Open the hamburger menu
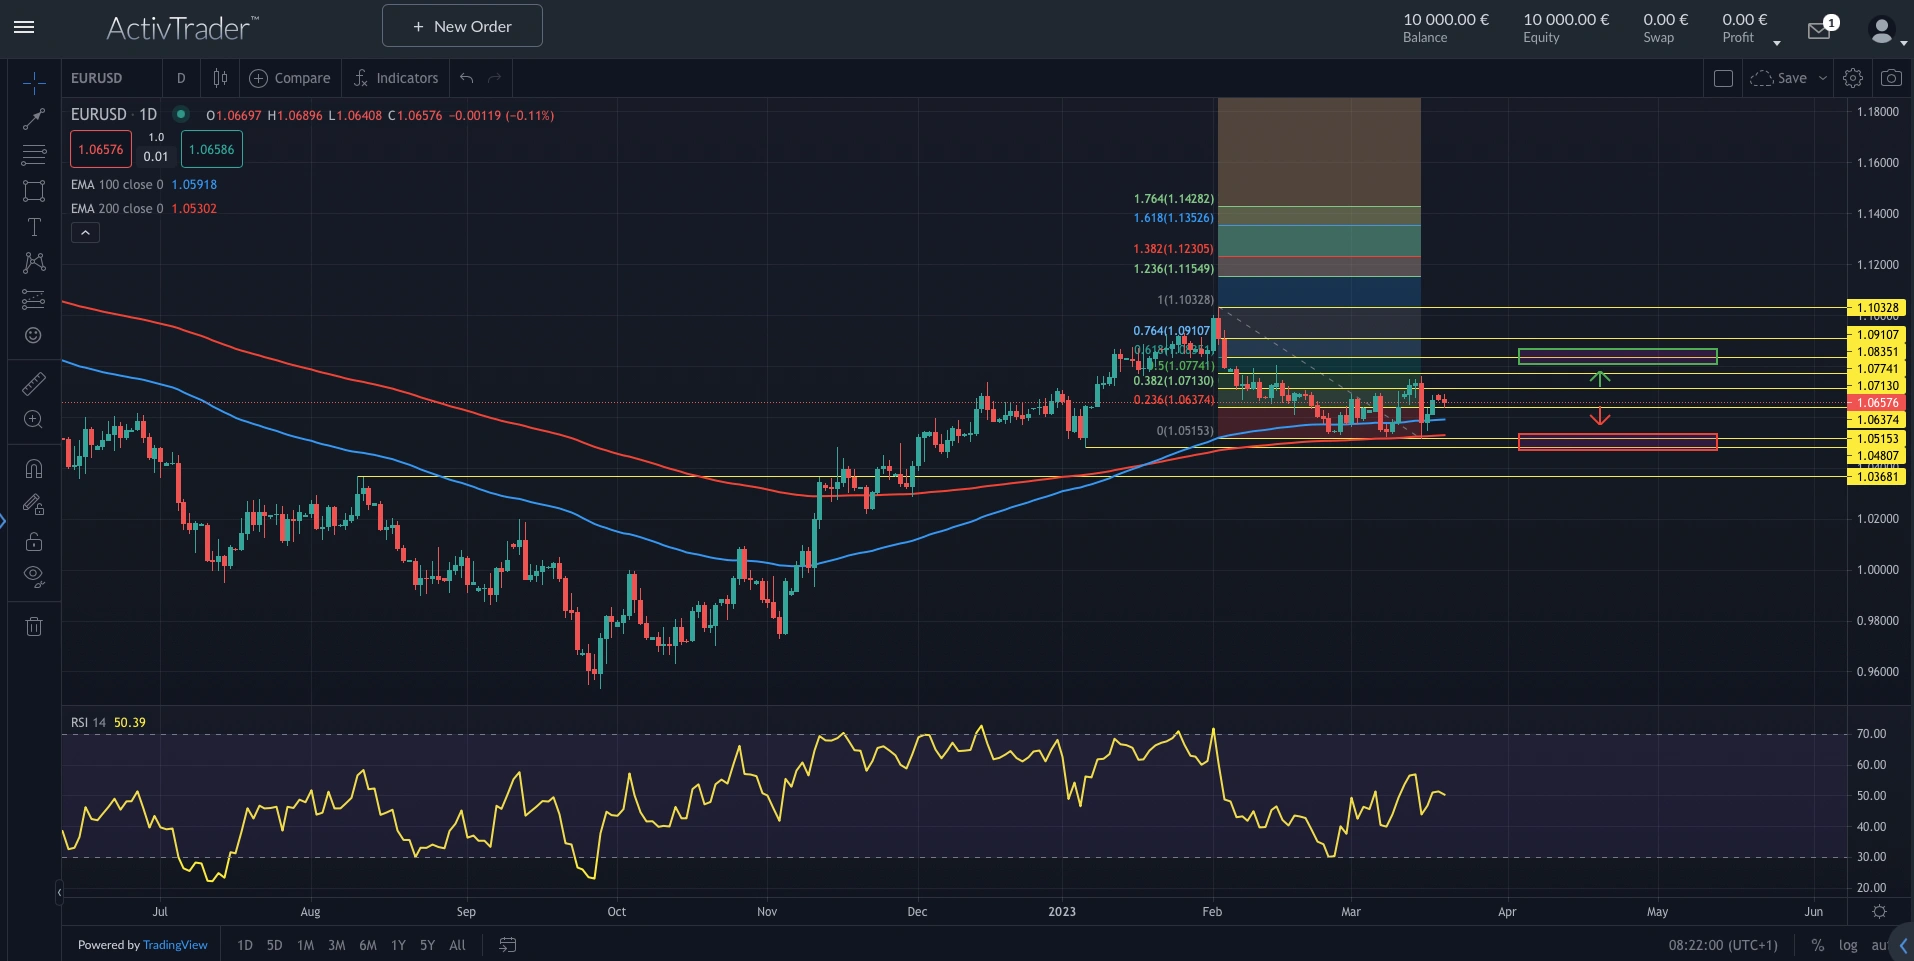The image size is (1914, 961). [x=24, y=27]
